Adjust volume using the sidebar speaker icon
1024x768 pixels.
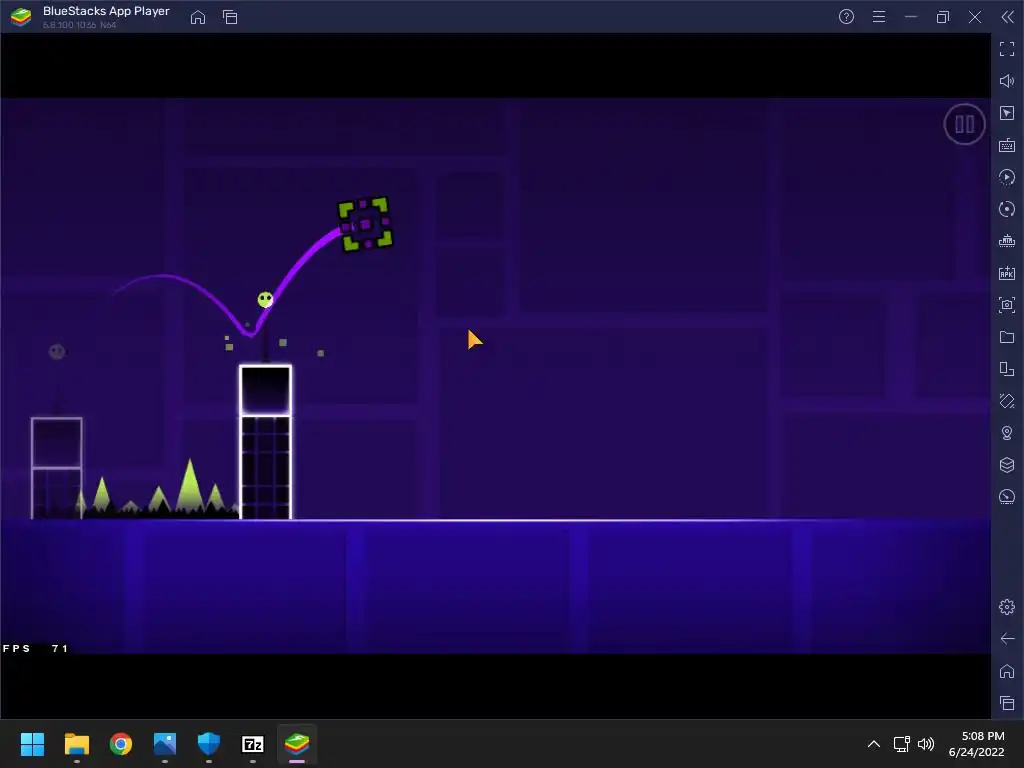[1007, 81]
